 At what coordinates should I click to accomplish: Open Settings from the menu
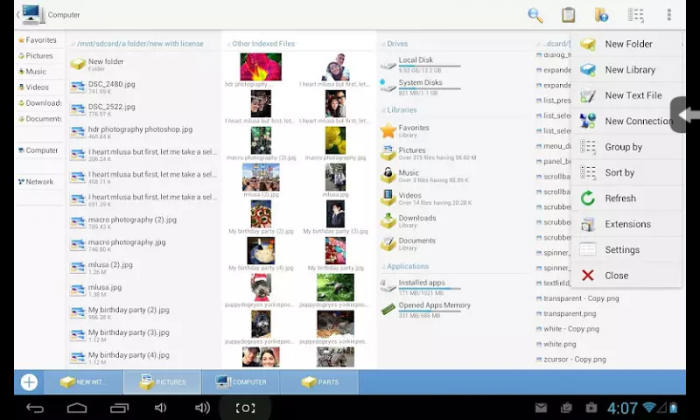pyautogui.click(x=621, y=250)
